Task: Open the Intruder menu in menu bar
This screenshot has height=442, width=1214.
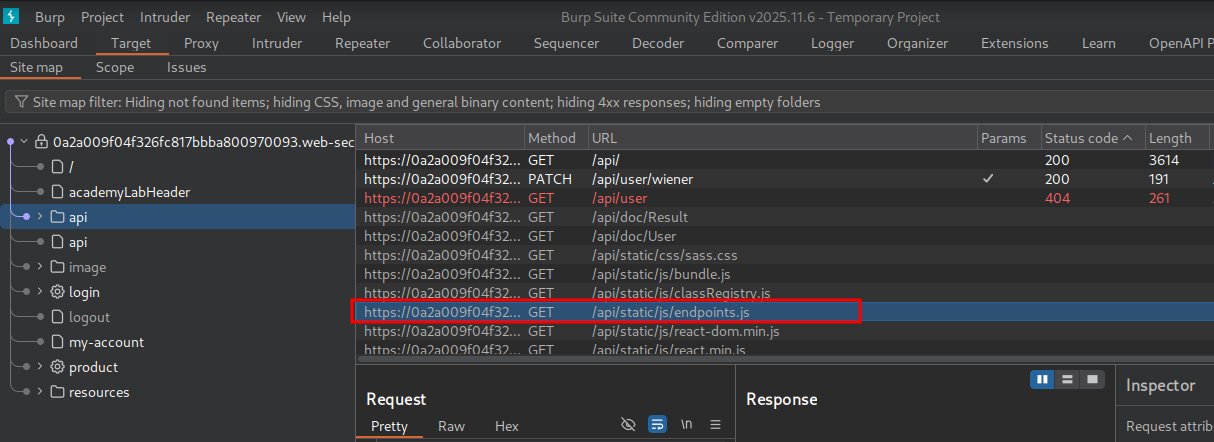Action: coord(165,17)
